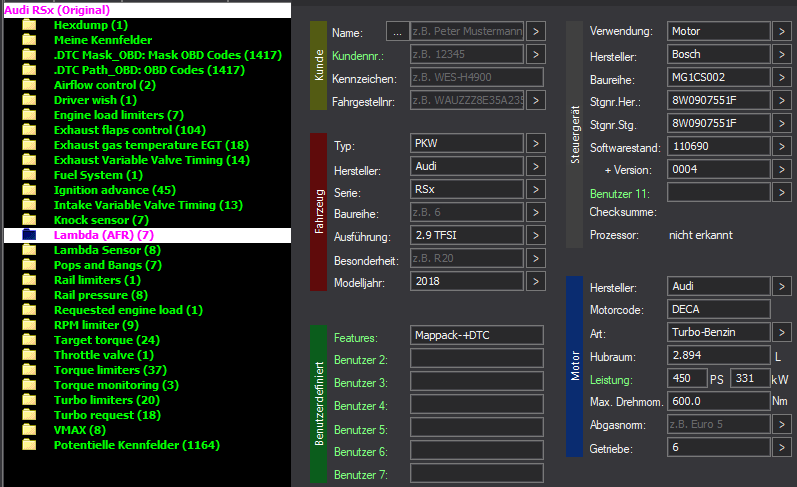Open dropdown arrow for Baureihe MG1CS002
The image size is (797, 487).
(782, 77)
